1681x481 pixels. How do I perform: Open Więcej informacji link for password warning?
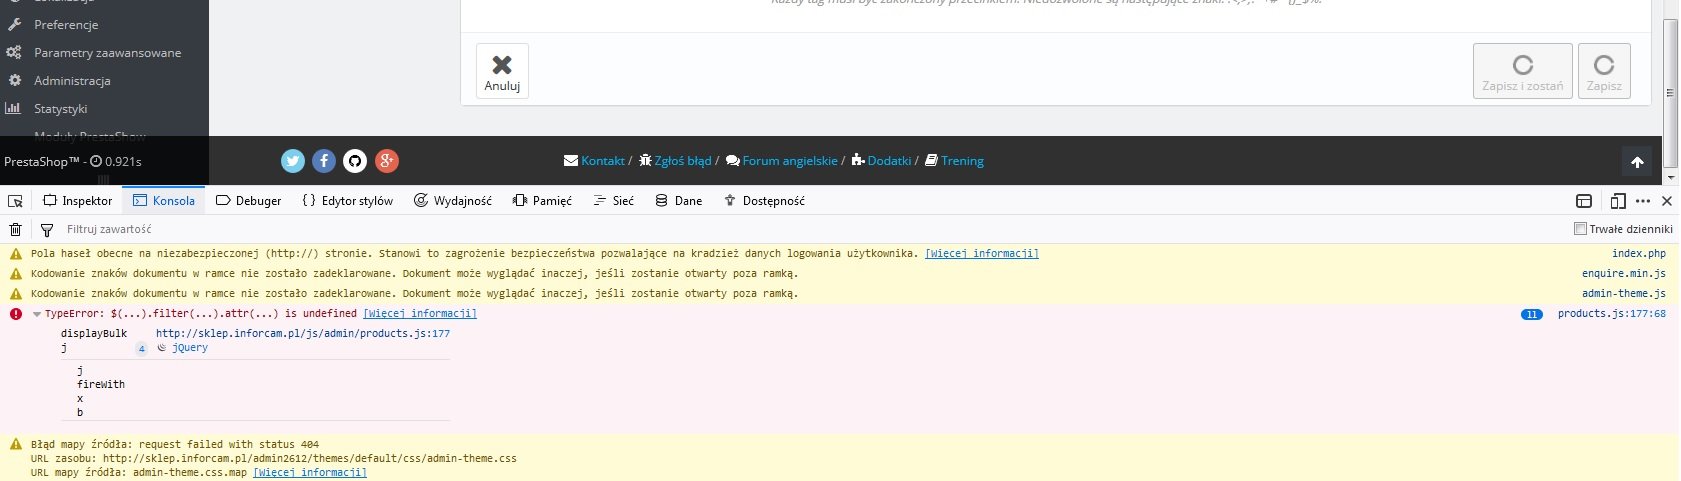pos(982,254)
